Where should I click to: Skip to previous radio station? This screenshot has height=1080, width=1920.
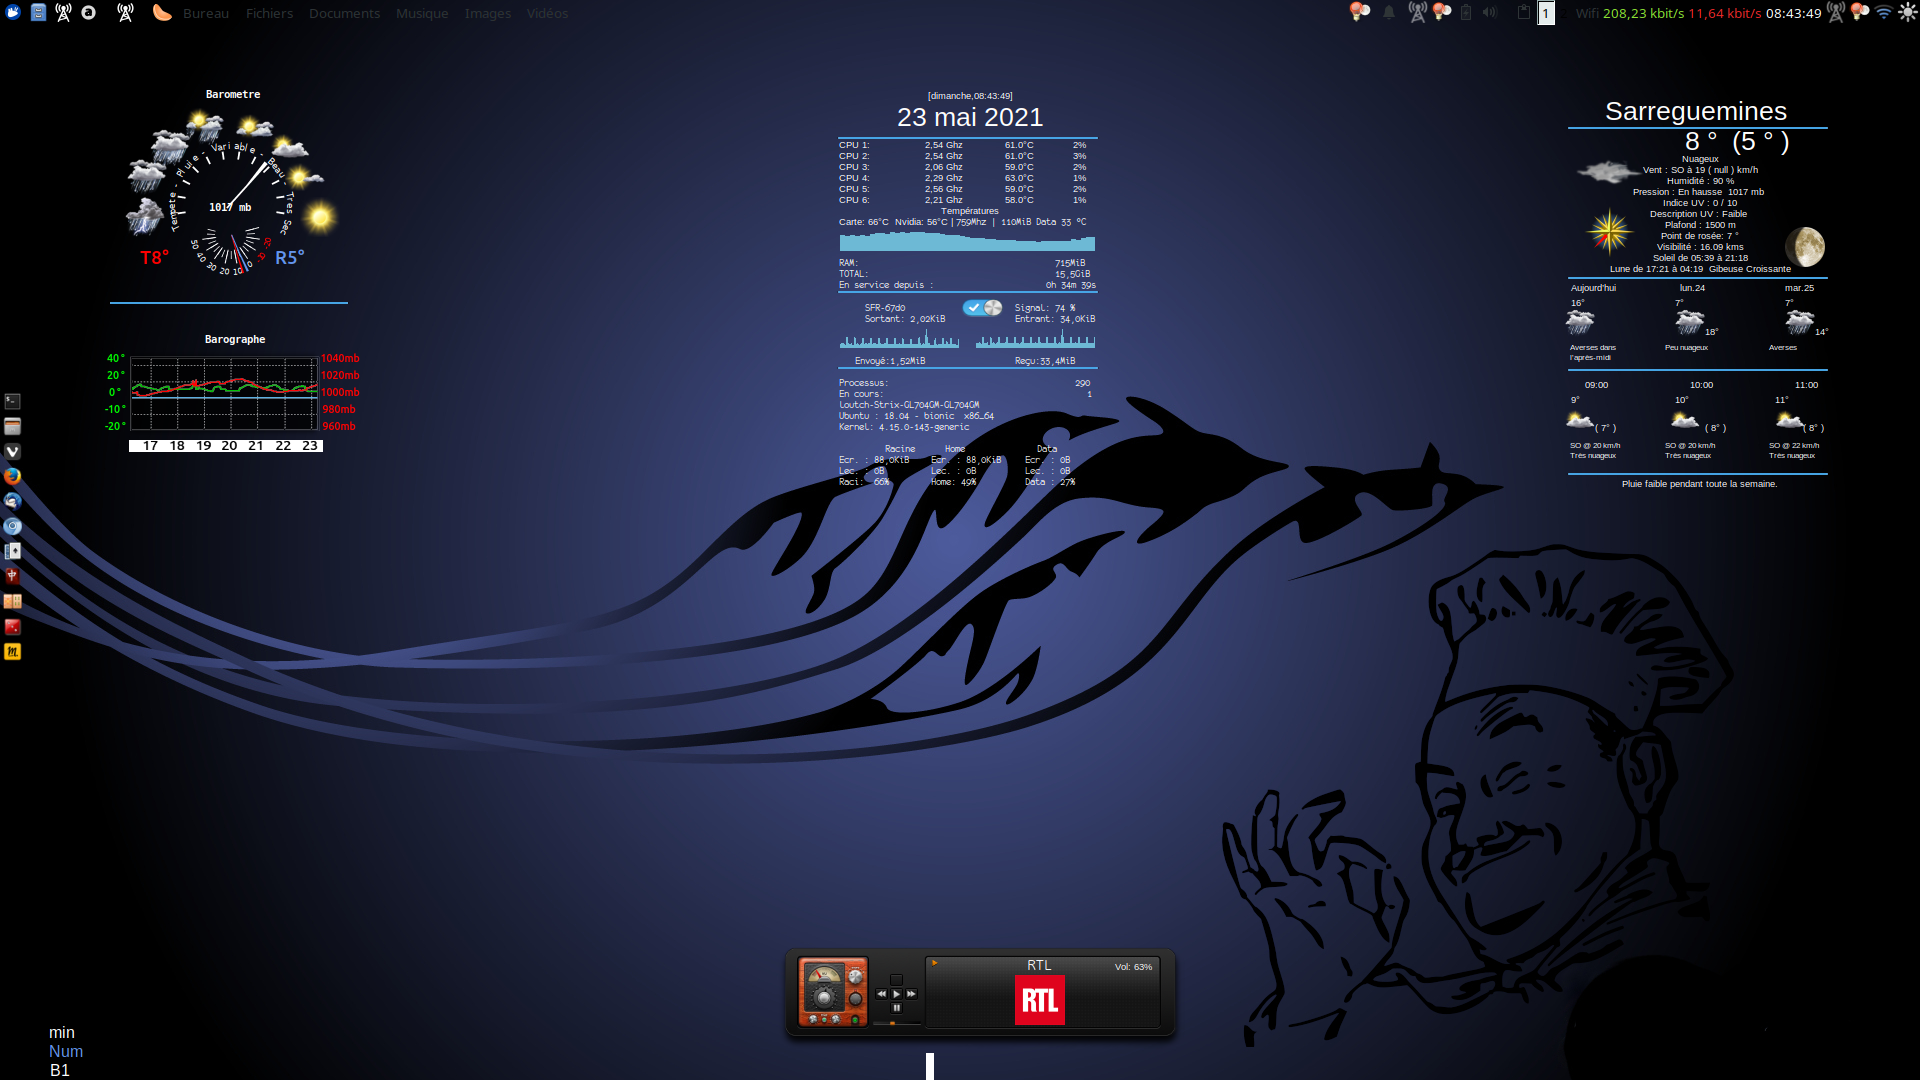[881, 994]
